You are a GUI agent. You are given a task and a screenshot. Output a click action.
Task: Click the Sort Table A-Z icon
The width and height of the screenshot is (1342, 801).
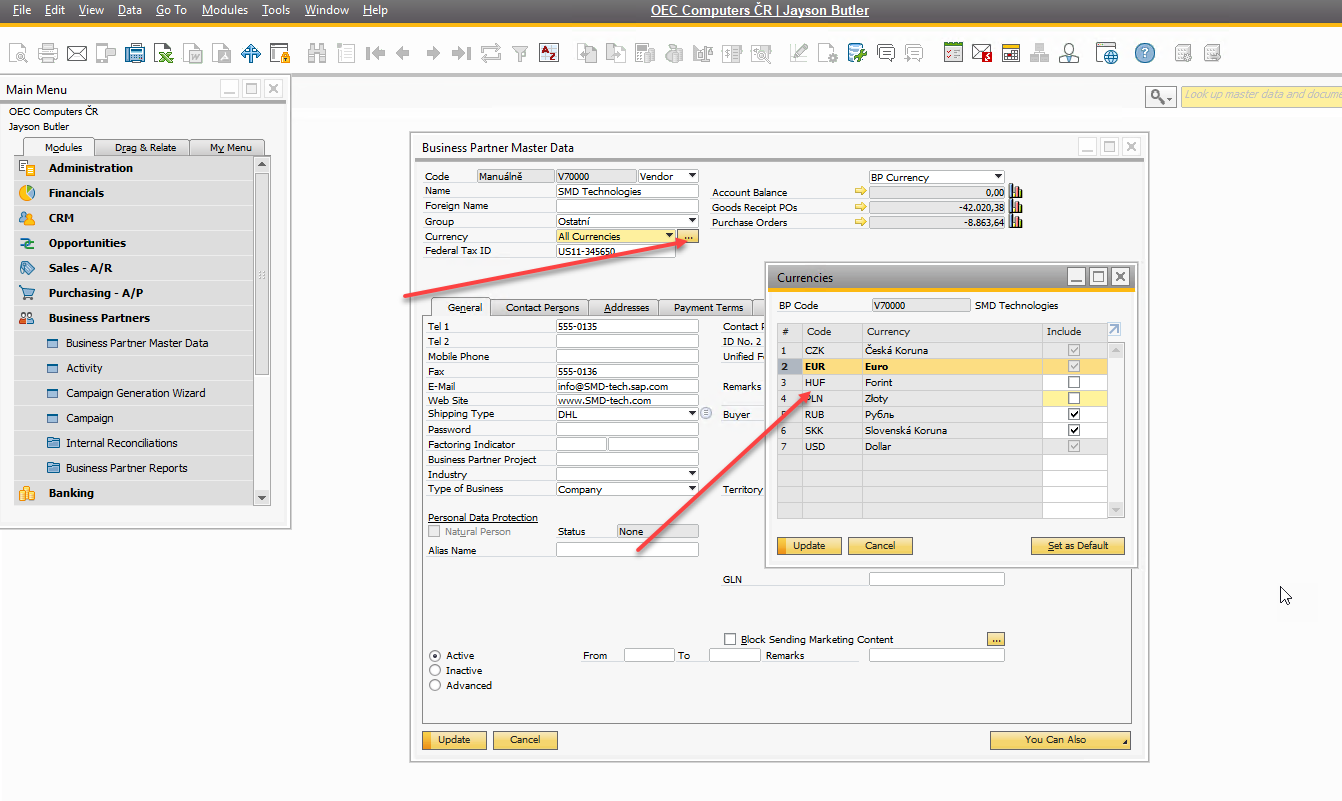549,53
